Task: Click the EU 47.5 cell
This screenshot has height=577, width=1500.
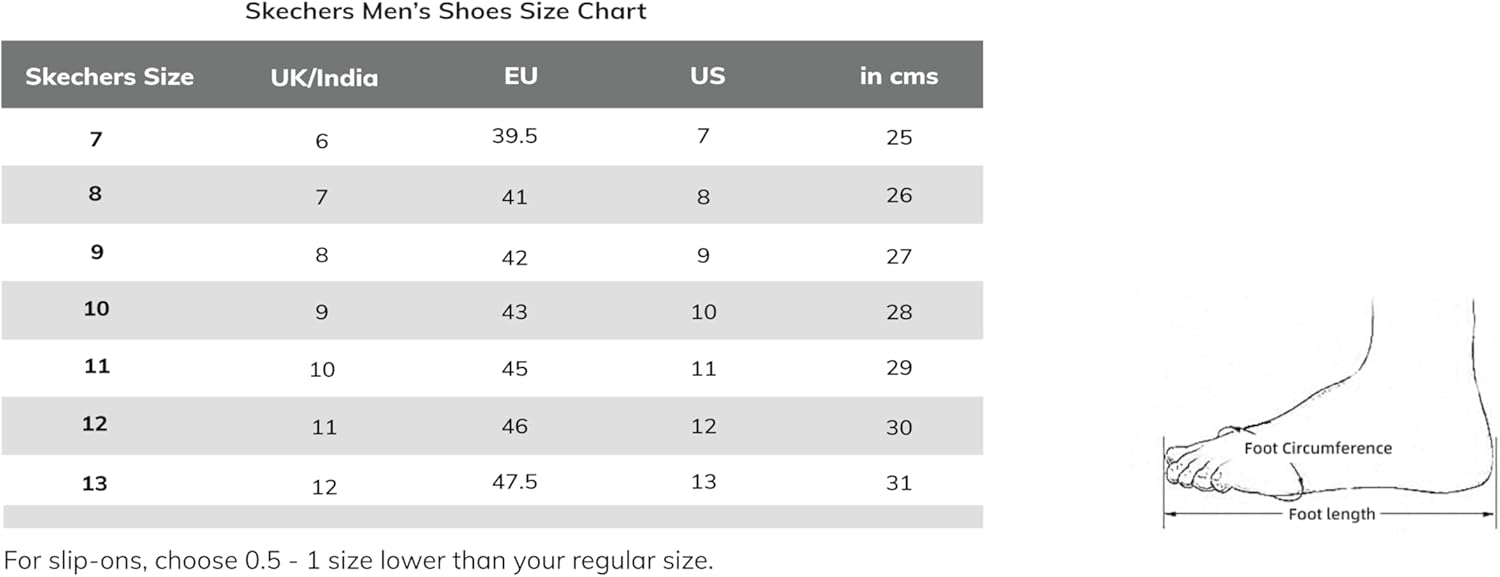Action: click(x=514, y=482)
